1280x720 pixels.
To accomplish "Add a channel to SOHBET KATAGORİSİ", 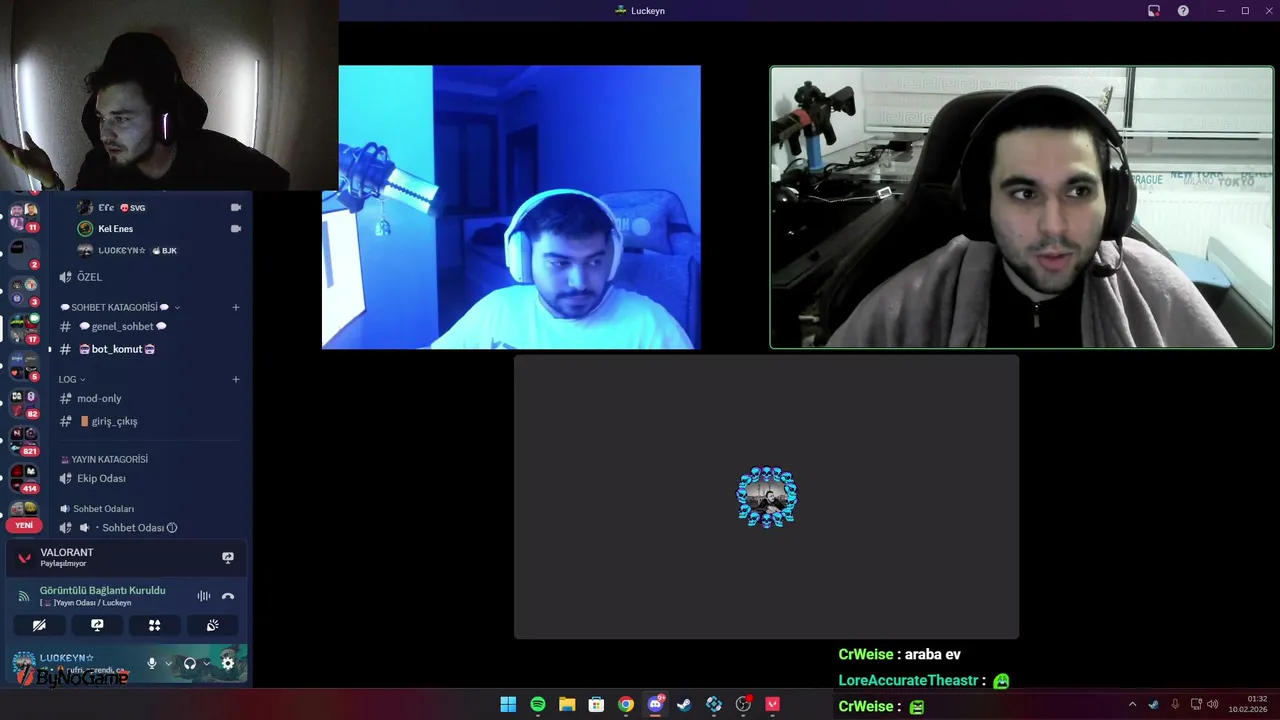I will point(236,307).
